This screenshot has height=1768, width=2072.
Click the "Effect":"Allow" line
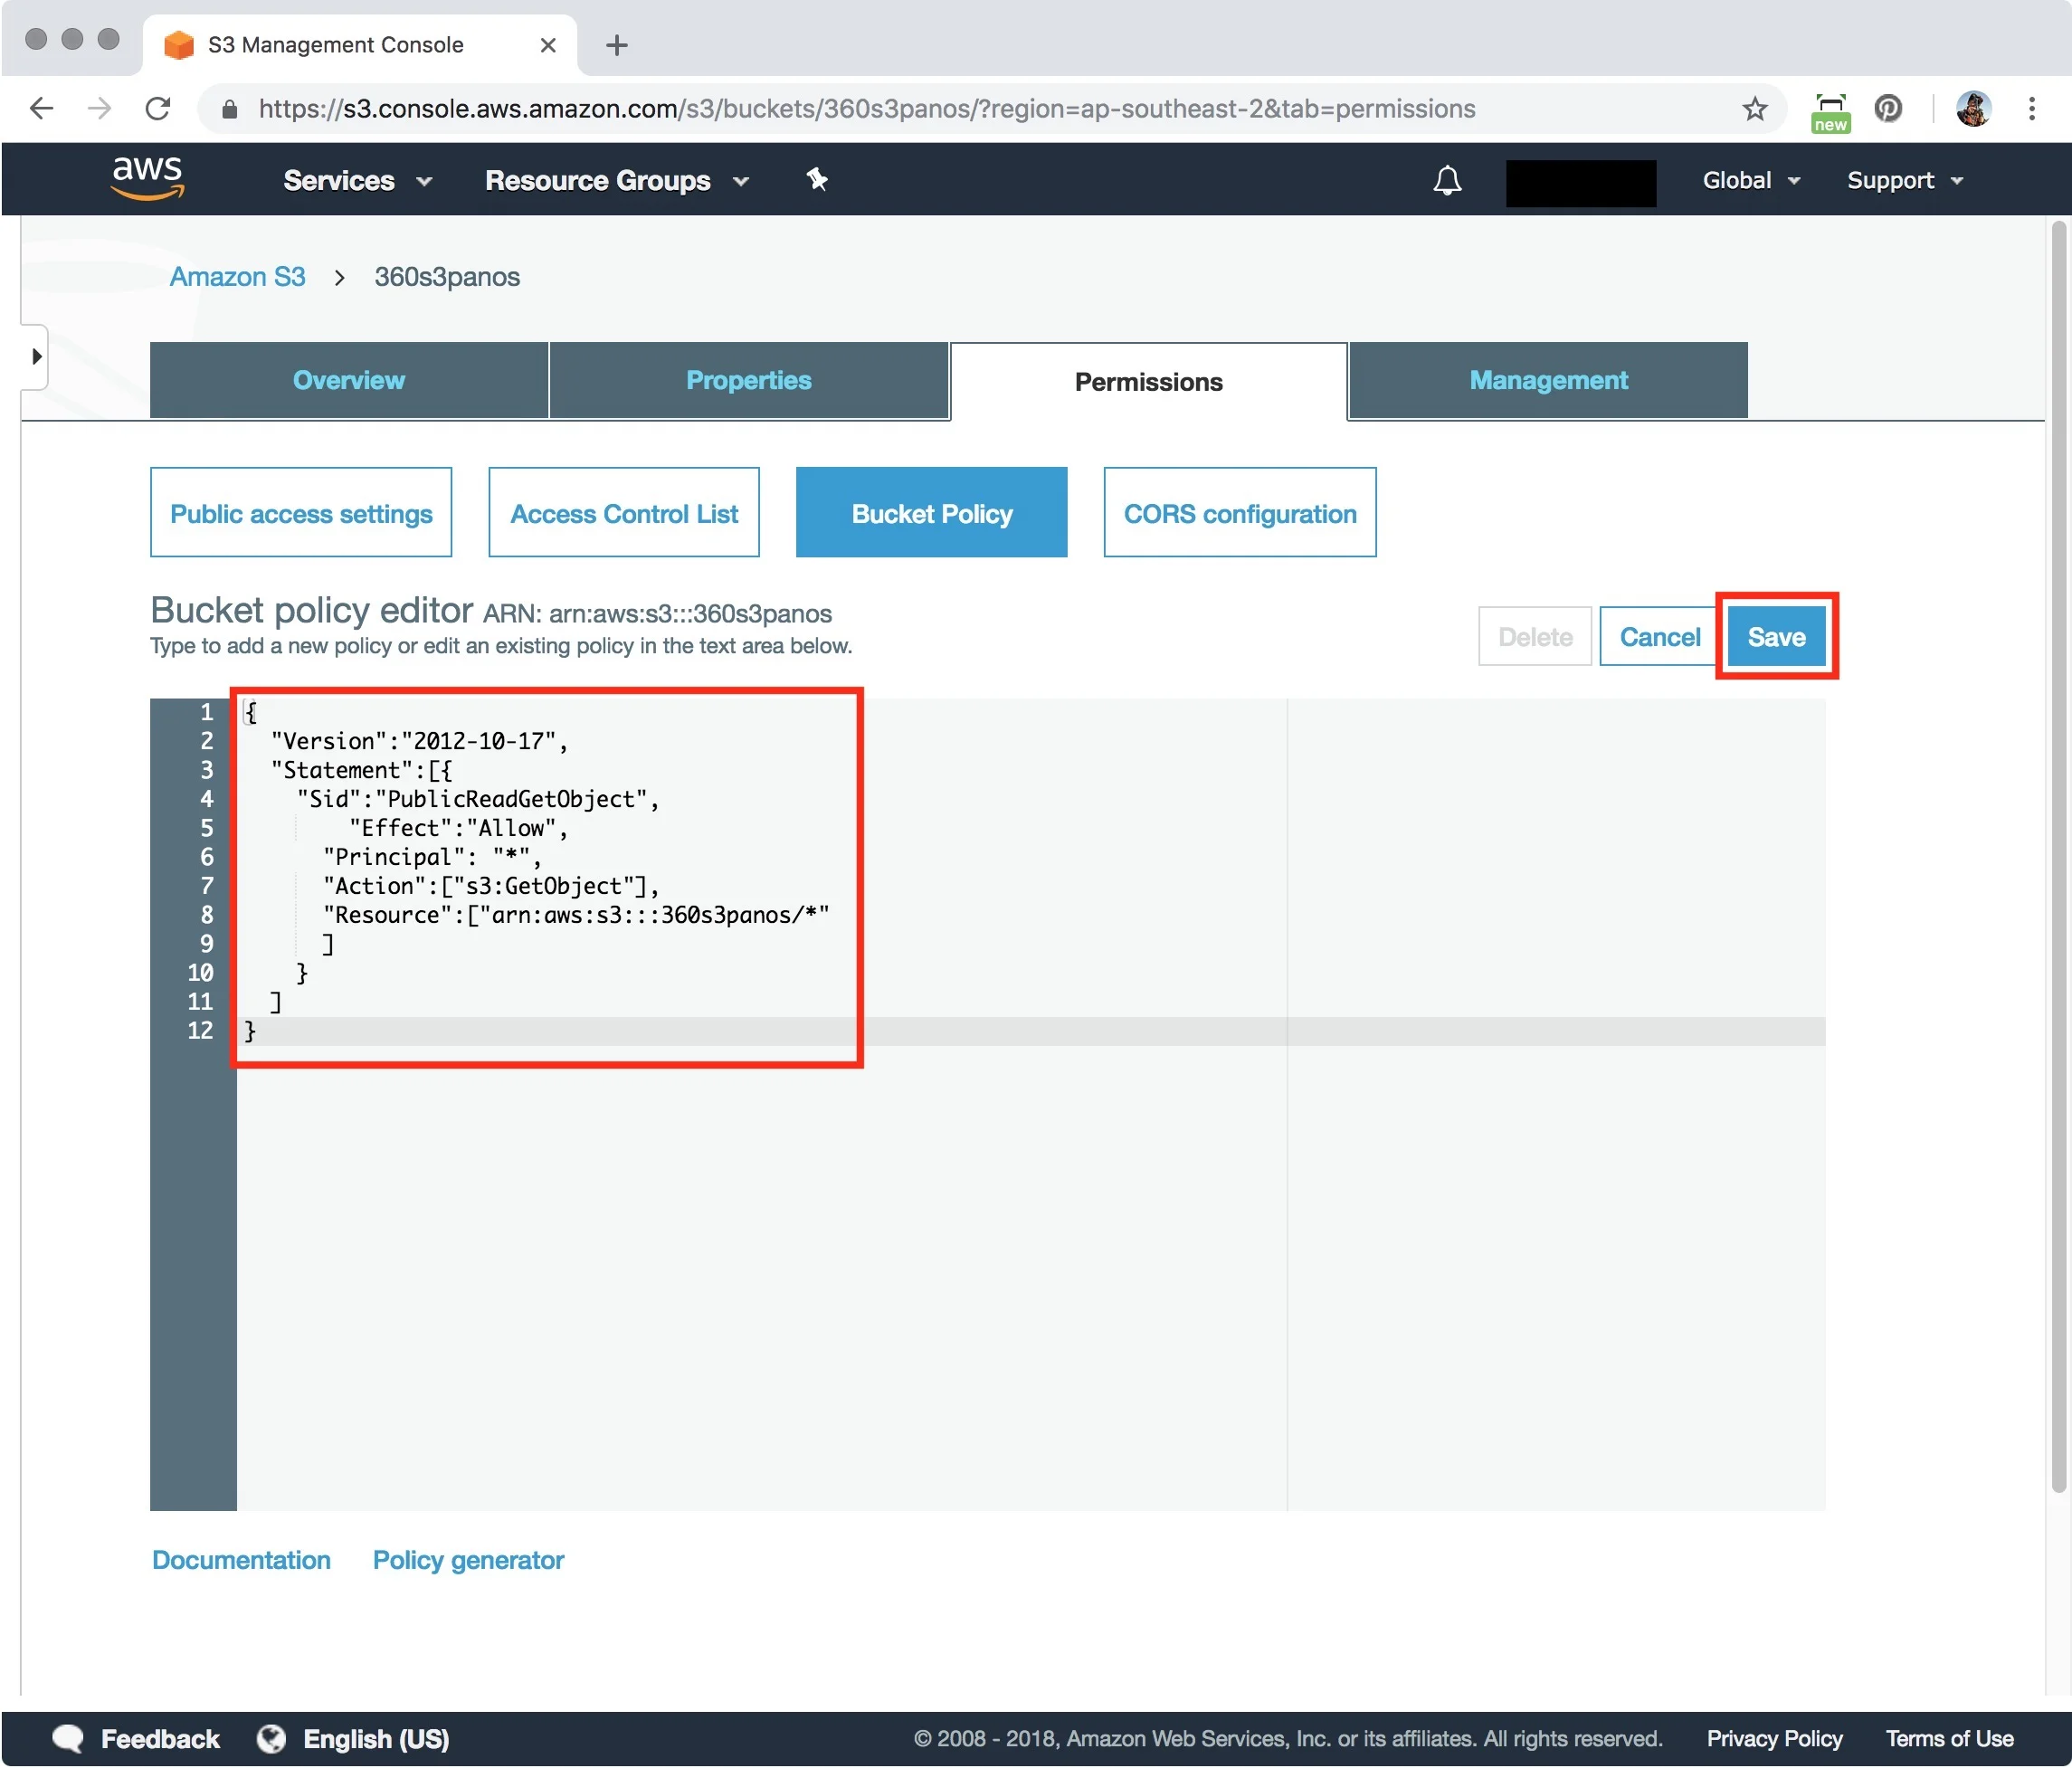tap(458, 828)
